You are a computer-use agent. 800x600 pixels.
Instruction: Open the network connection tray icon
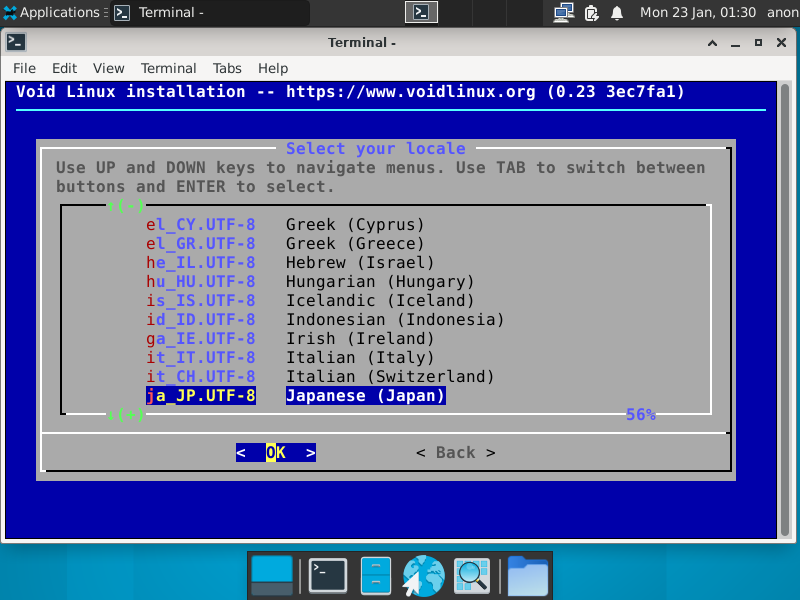point(564,12)
